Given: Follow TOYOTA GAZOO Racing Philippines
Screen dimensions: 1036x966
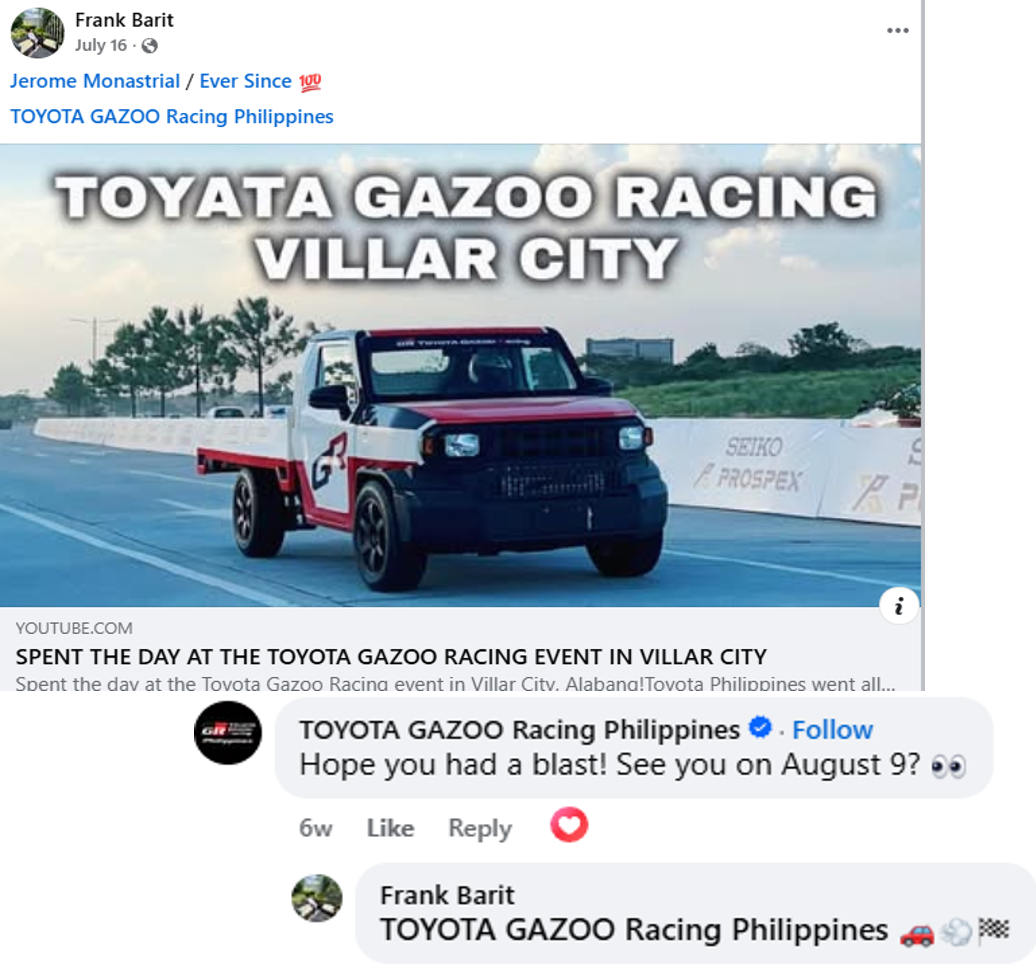Looking at the screenshot, I should click(832, 730).
